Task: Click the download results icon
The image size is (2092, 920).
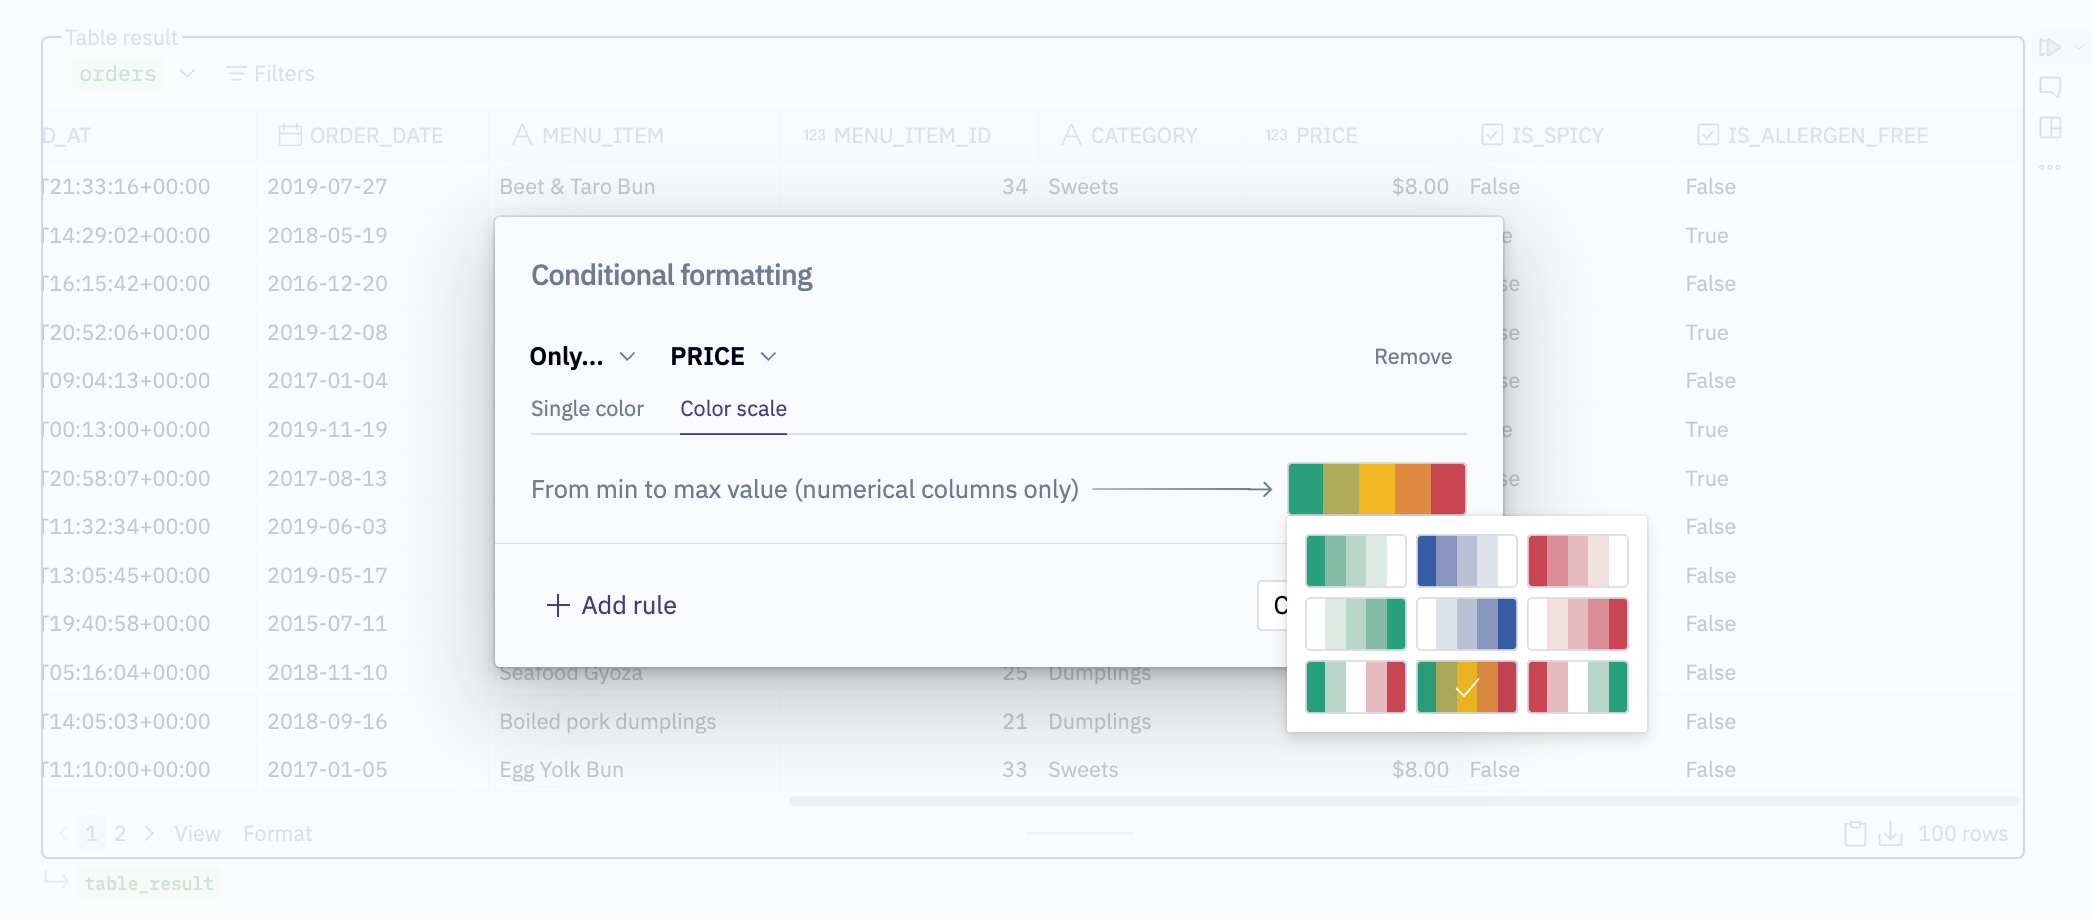Action: 1890,834
